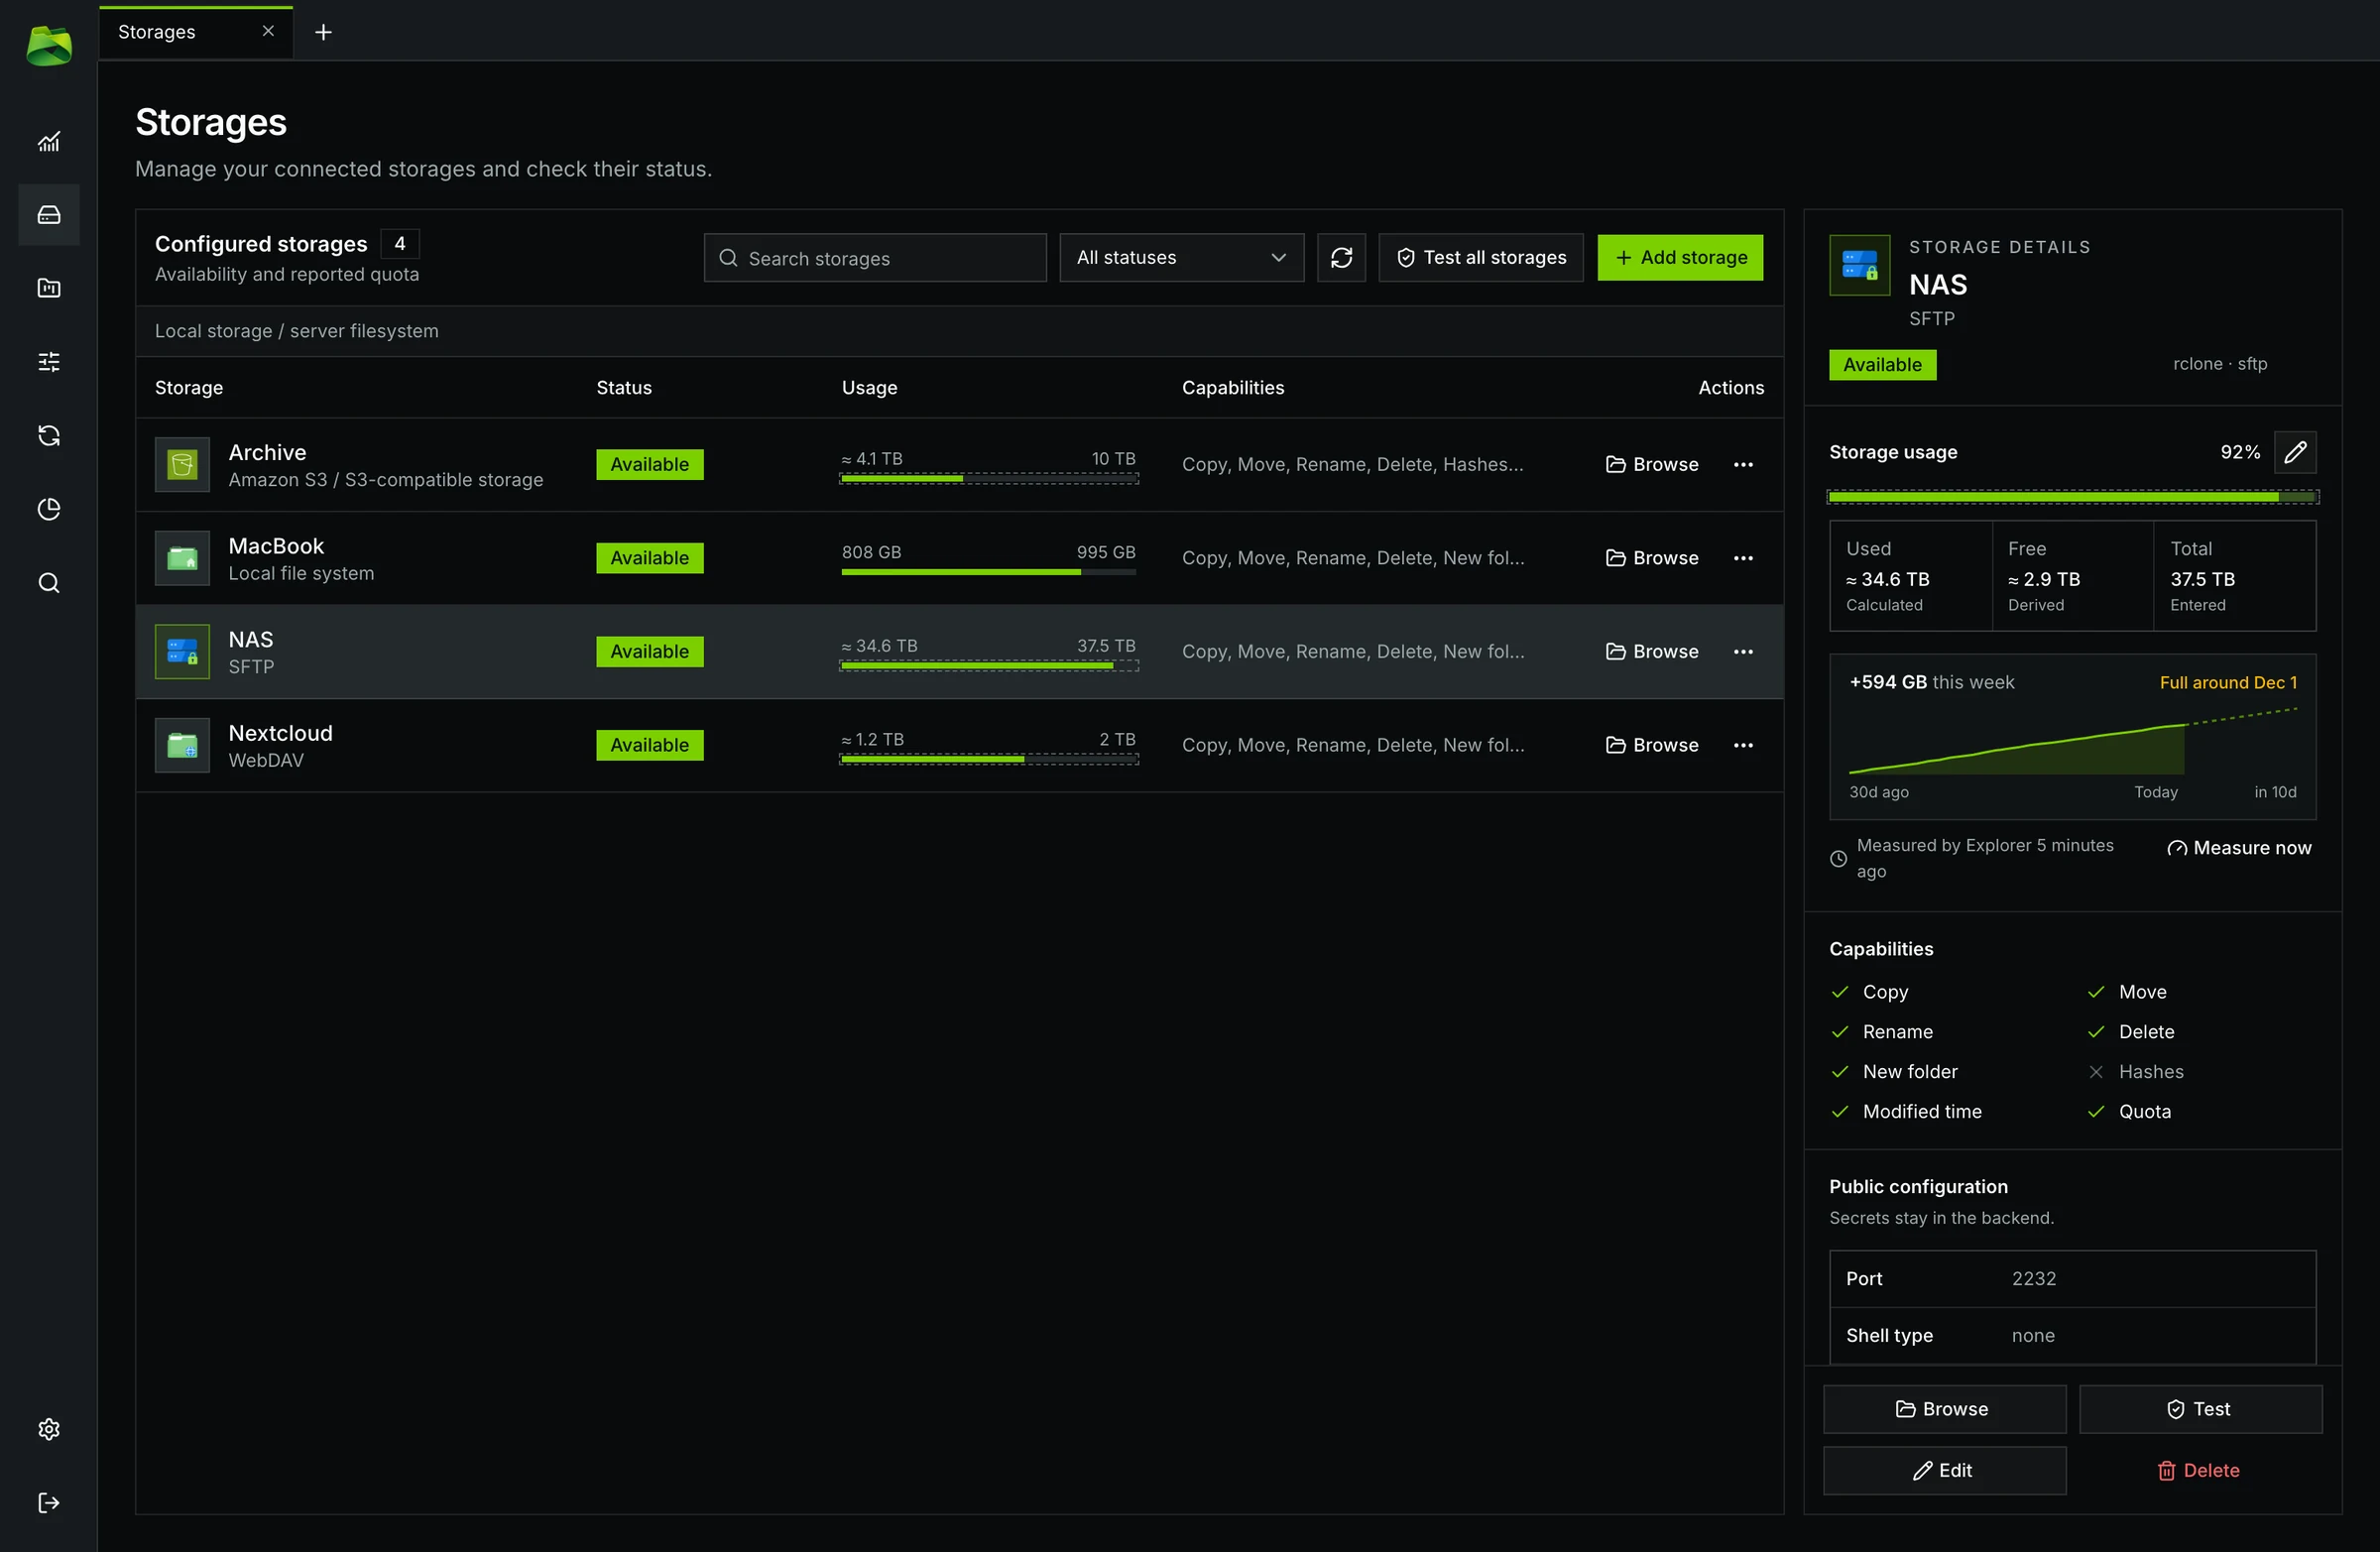The height and width of the screenshot is (1552, 2380).
Task: Click Test button in details panel
Action: click(x=2200, y=1409)
